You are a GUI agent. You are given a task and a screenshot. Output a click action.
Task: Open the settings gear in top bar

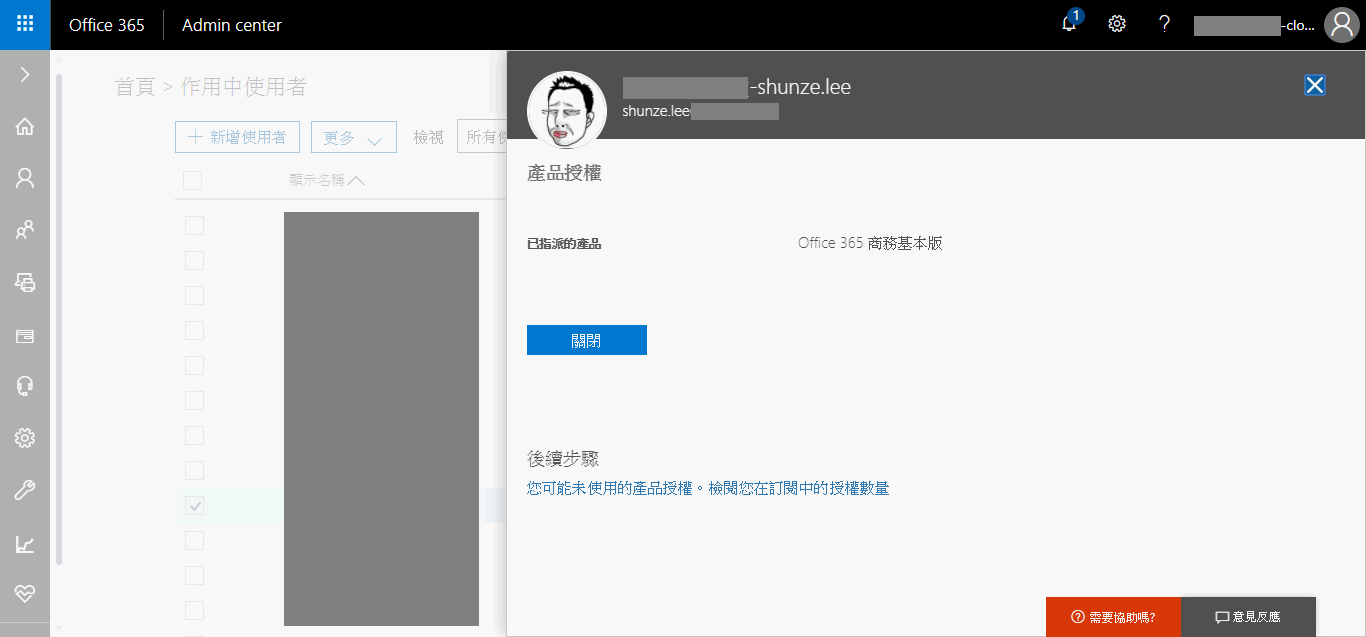click(1117, 25)
